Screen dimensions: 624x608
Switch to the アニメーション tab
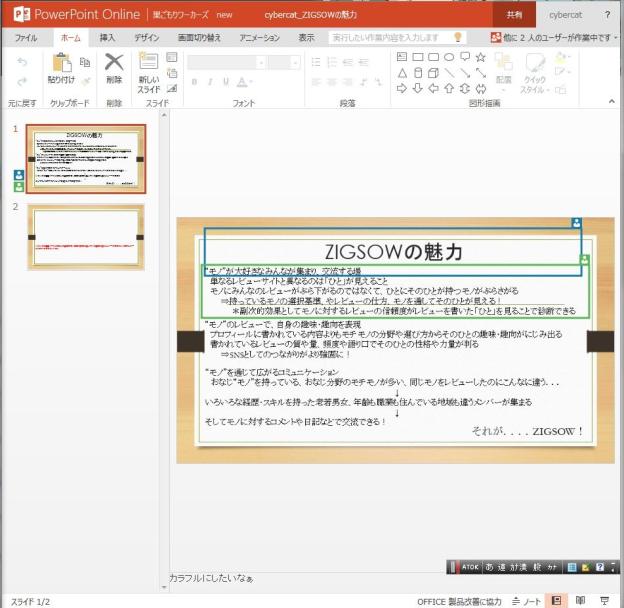pyautogui.click(x=259, y=38)
